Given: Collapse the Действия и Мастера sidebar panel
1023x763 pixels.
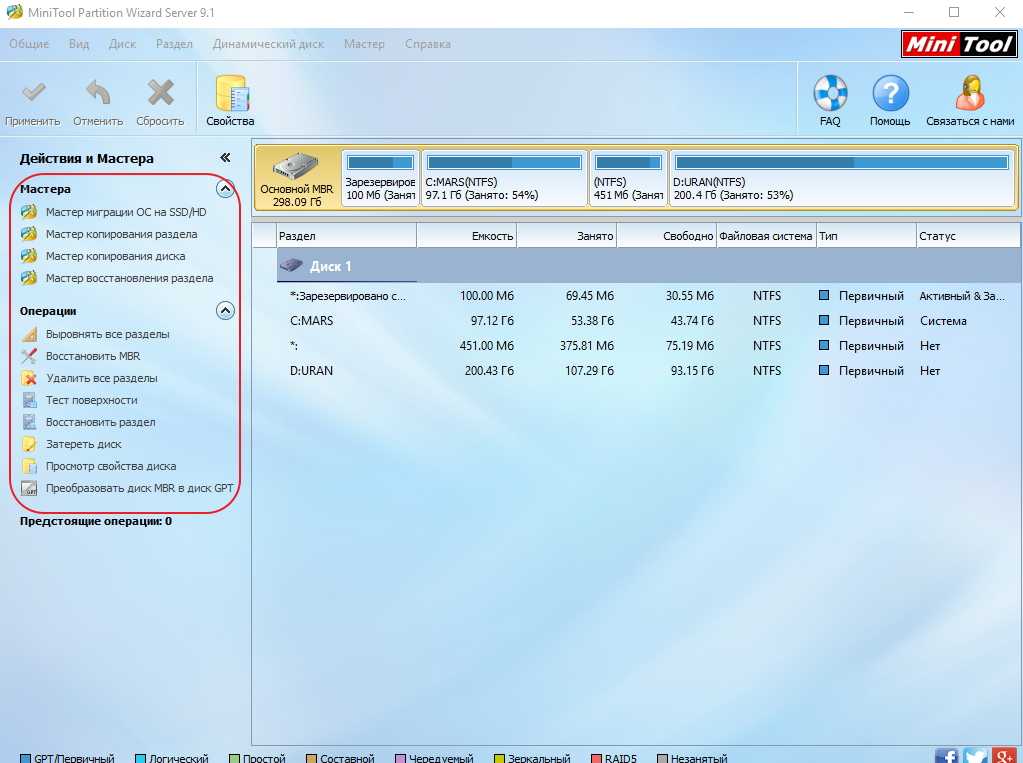Looking at the screenshot, I should 226,158.
